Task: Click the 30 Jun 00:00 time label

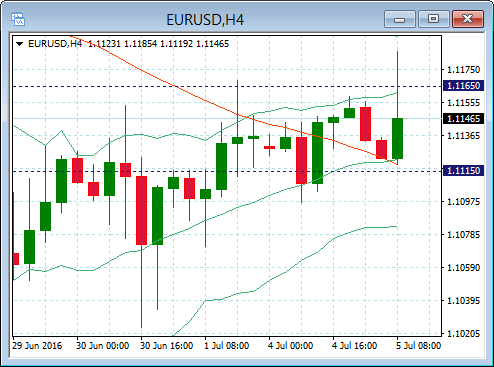Action: (x=103, y=346)
